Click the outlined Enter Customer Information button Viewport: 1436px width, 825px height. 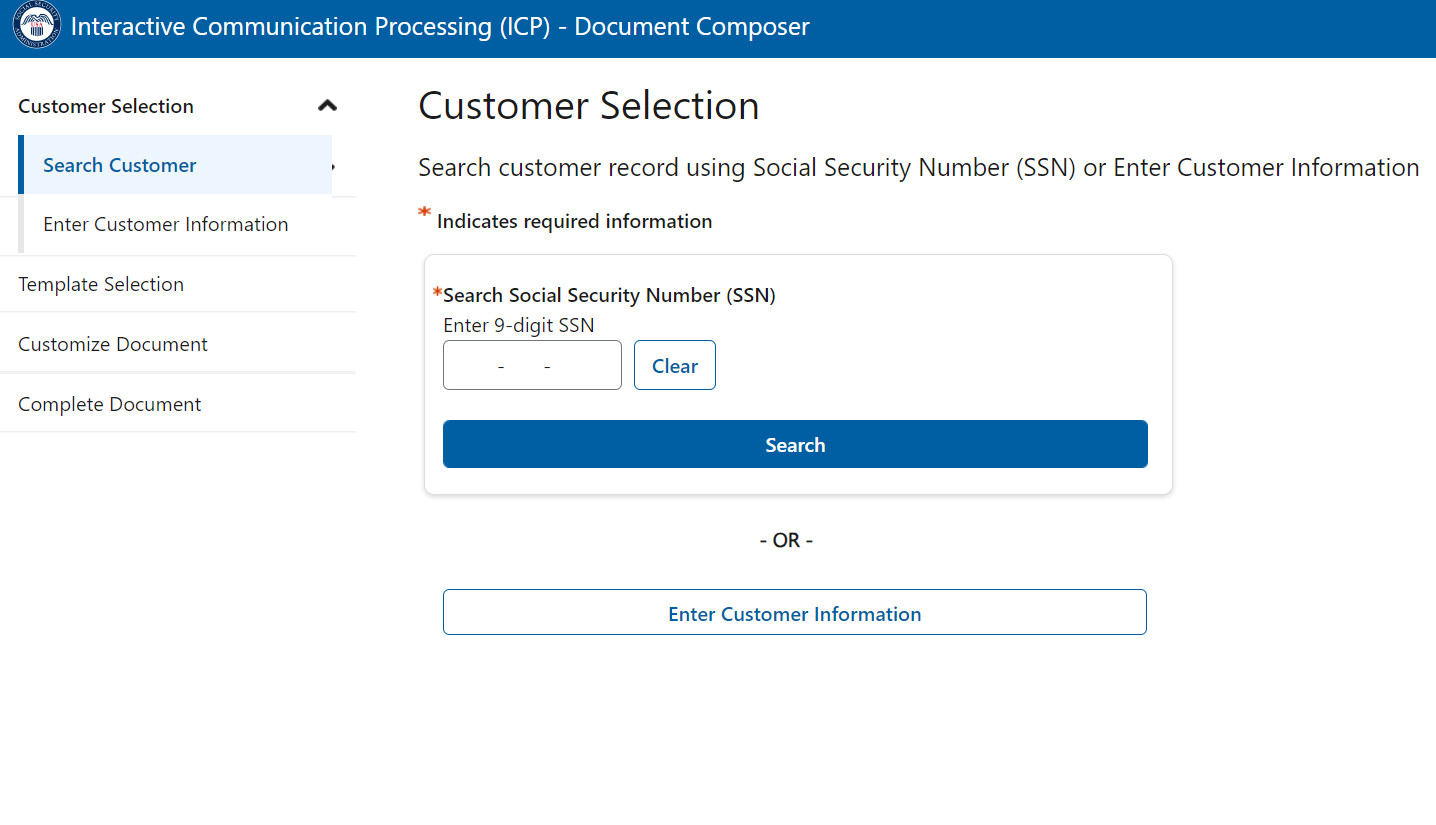(x=795, y=613)
